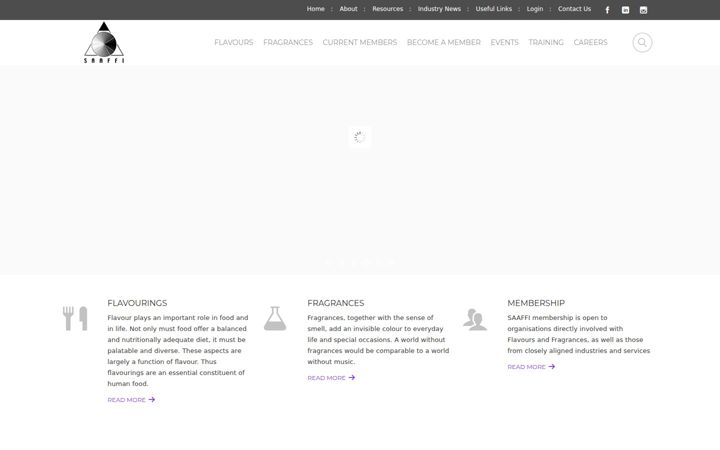Screen dimensions: 720x450
Task: Click Read More under Membership
Action: [x=531, y=367]
